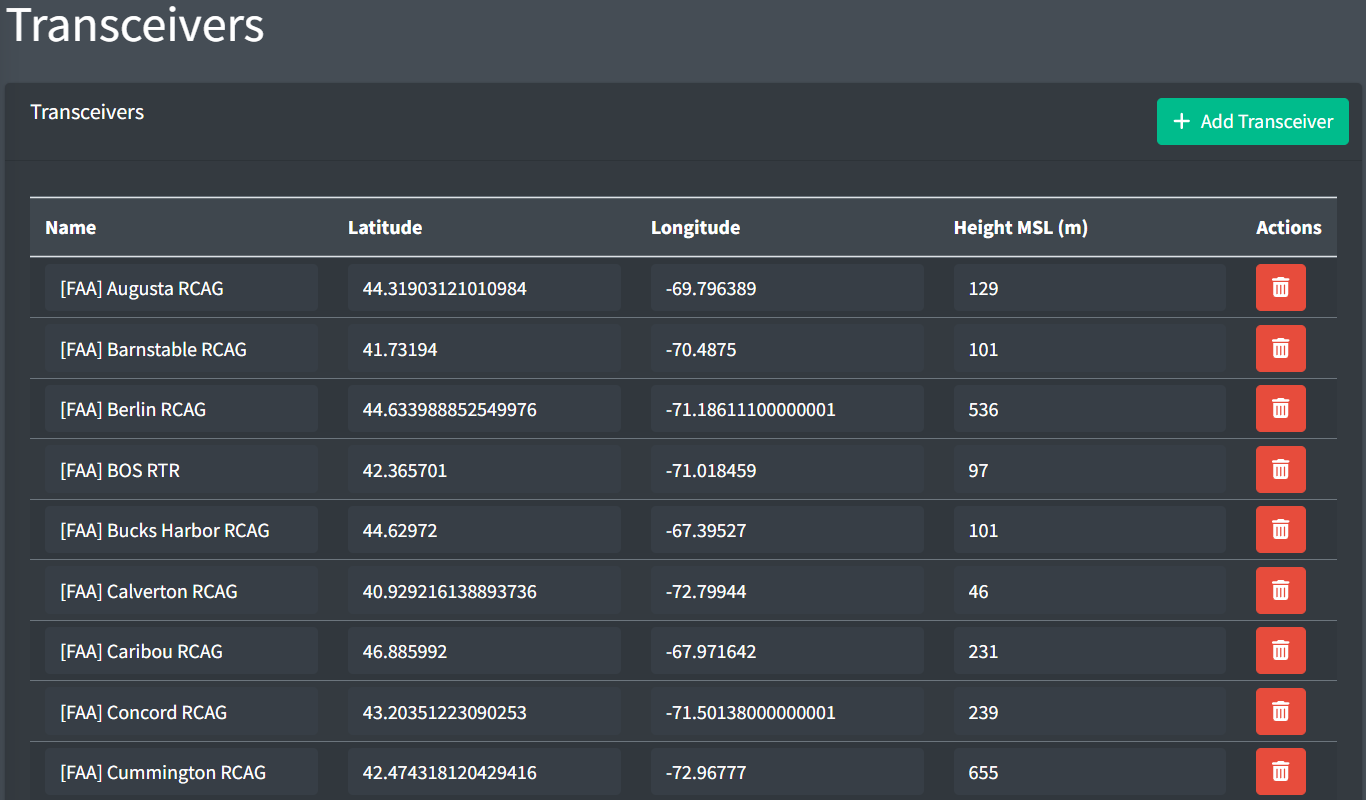Viewport: 1366px width, 800px height.
Task: Edit Augusta RCAG height value 129
Action: coord(1090,288)
